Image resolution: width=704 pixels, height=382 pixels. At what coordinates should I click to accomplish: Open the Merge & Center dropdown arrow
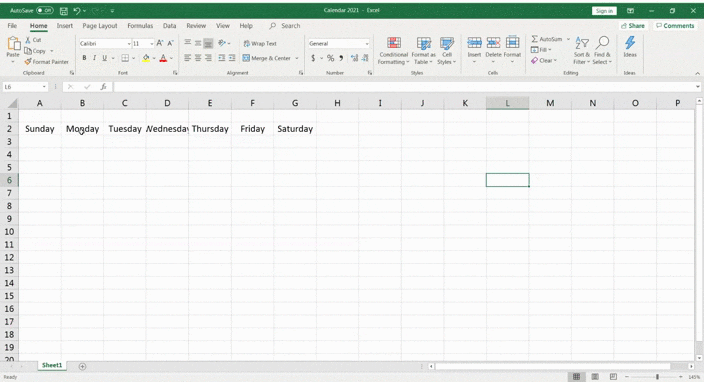coord(297,58)
